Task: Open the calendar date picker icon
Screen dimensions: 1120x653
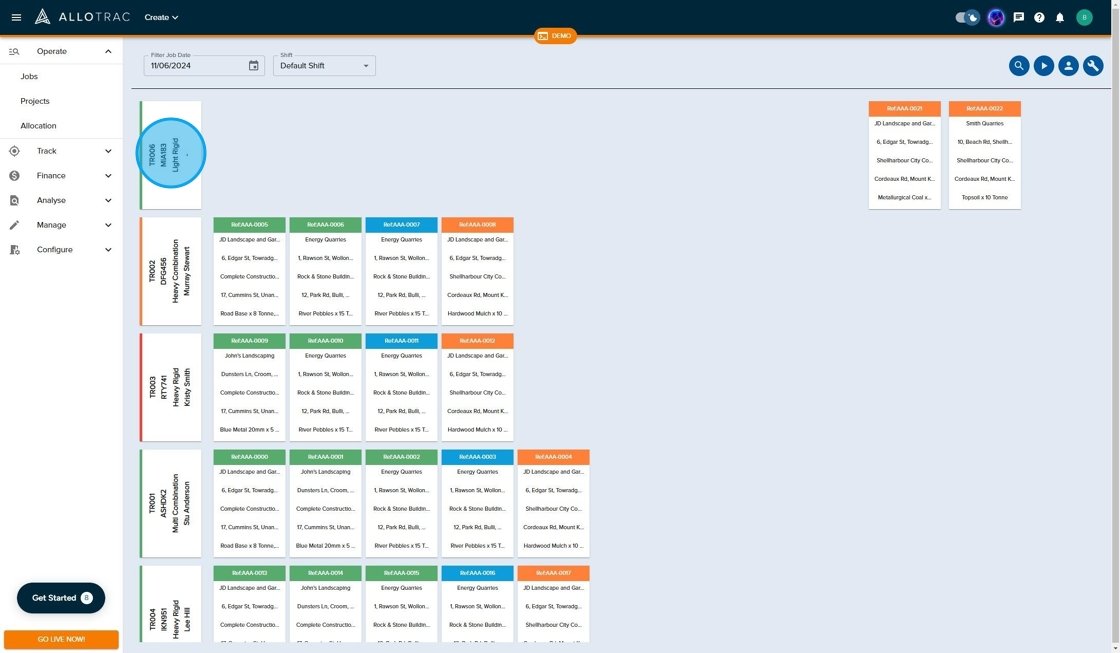Action: click(x=254, y=66)
